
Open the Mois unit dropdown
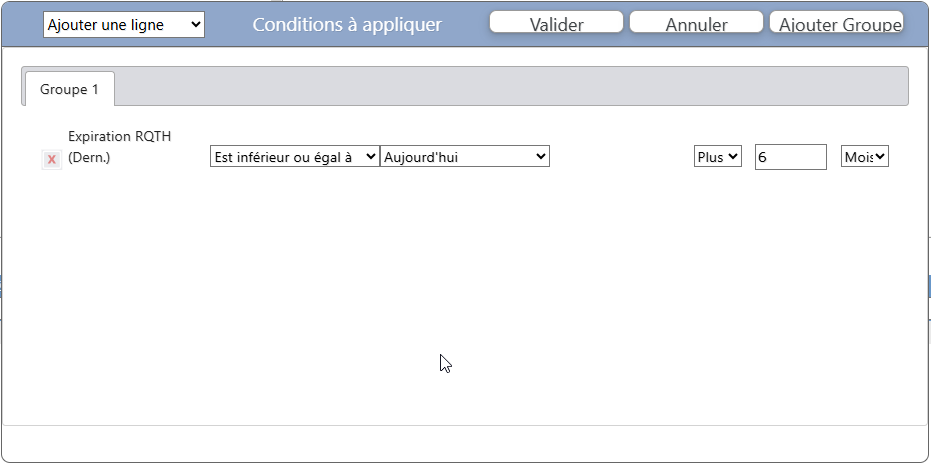point(865,157)
